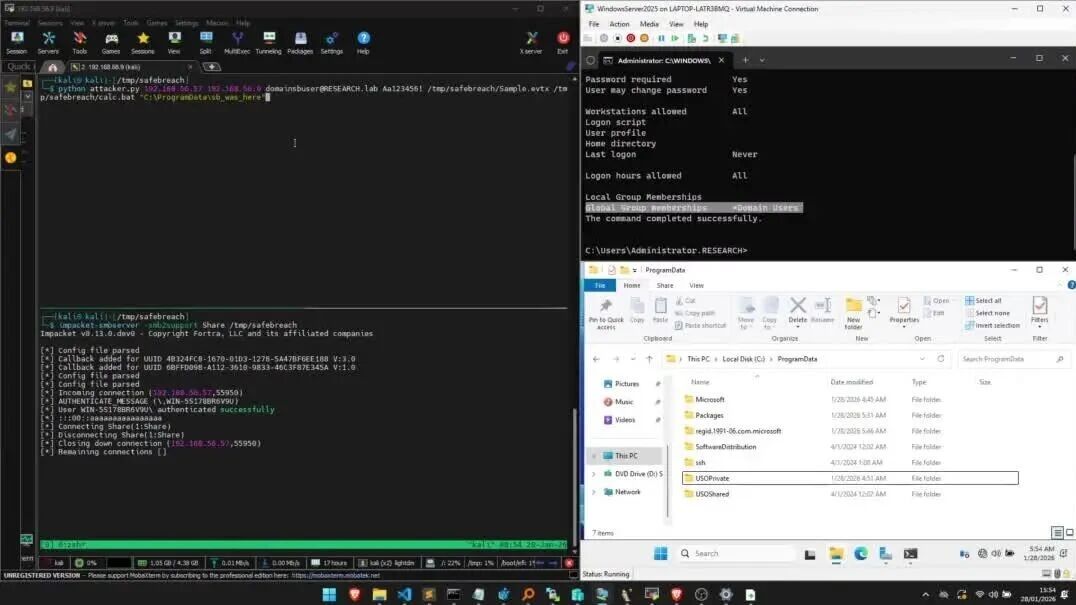Activate the MultiExec toolbar icon
This screenshot has width=1076, height=605.
237,43
